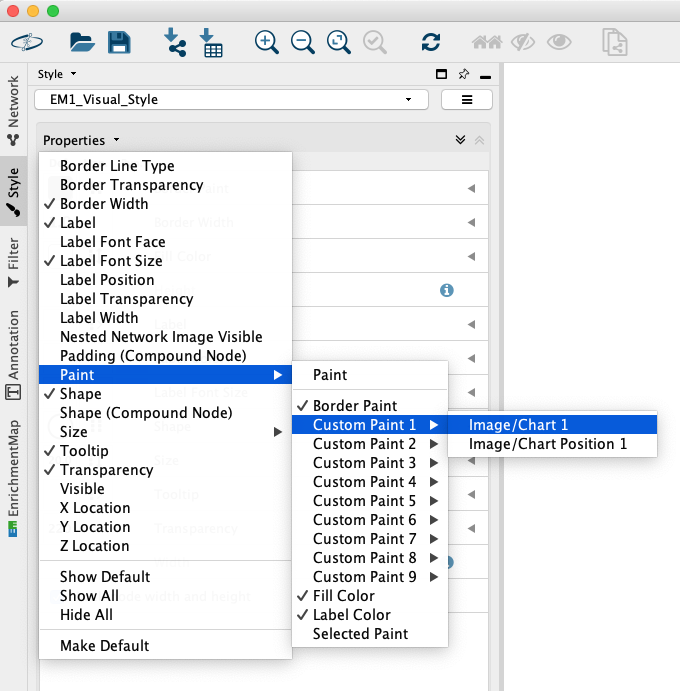Pin the Style panel
Screen dimensions: 680x691
pyautogui.click(x=464, y=74)
